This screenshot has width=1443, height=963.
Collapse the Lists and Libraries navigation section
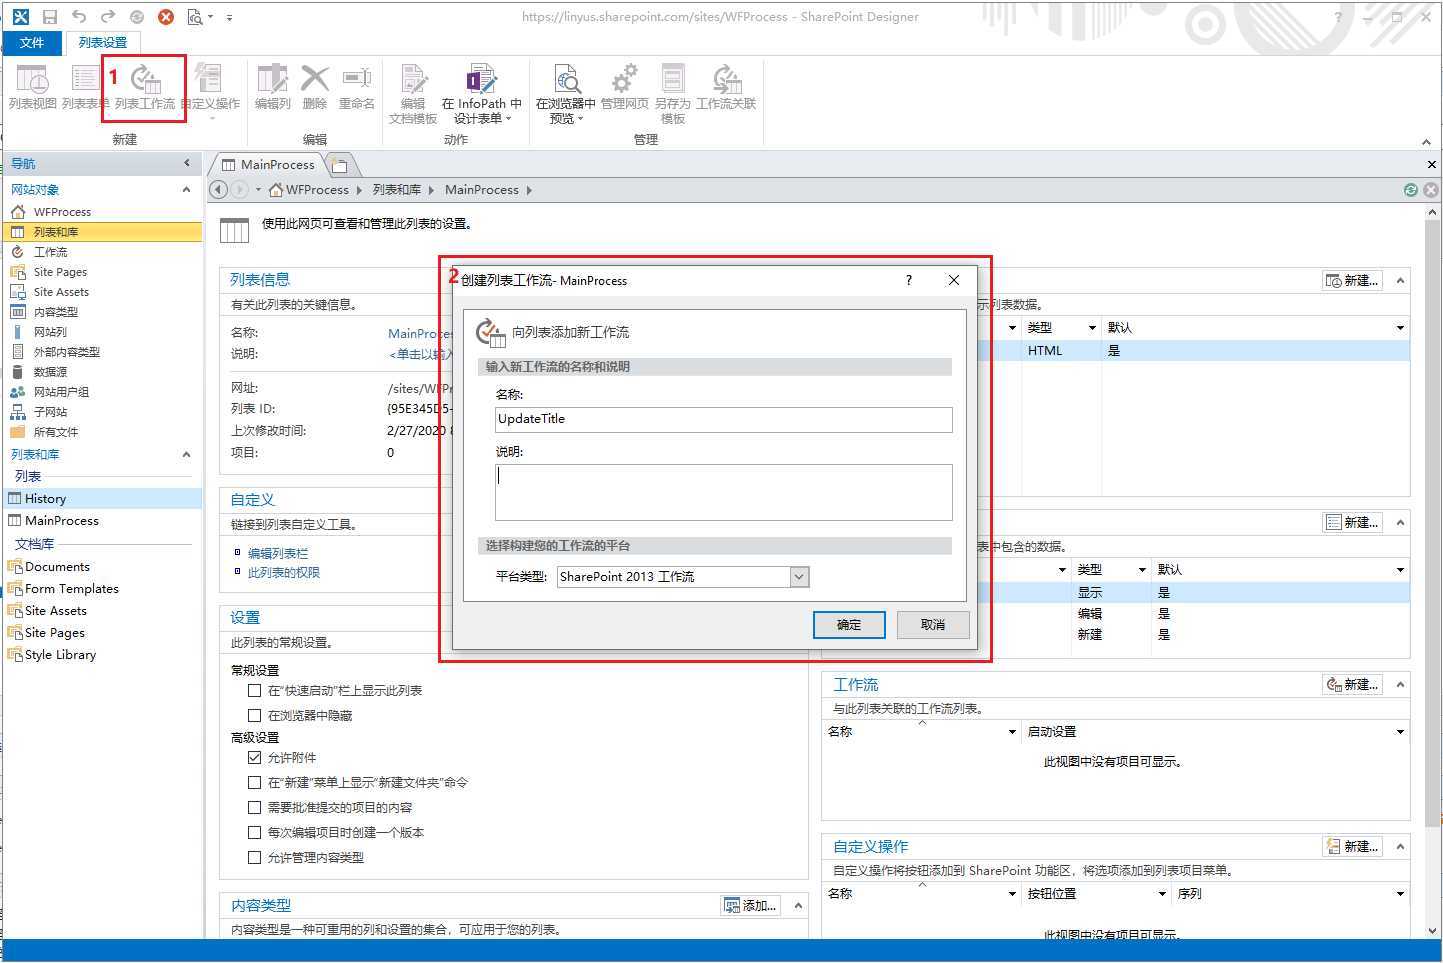(x=186, y=454)
